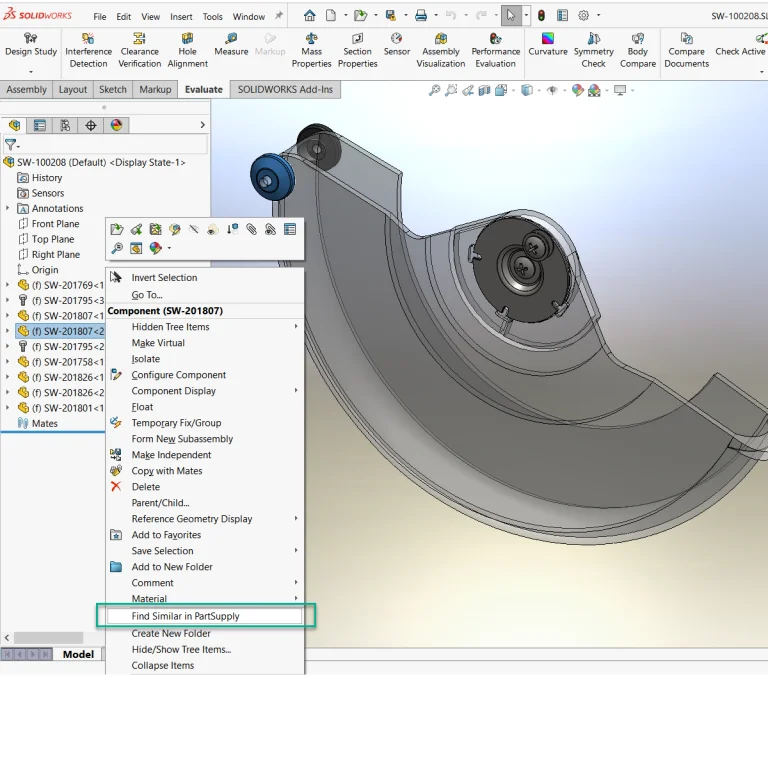The height and width of the screenshot is (768, 768).
Task: Click Open Part in the context toolbar
Action: [117, 229]
